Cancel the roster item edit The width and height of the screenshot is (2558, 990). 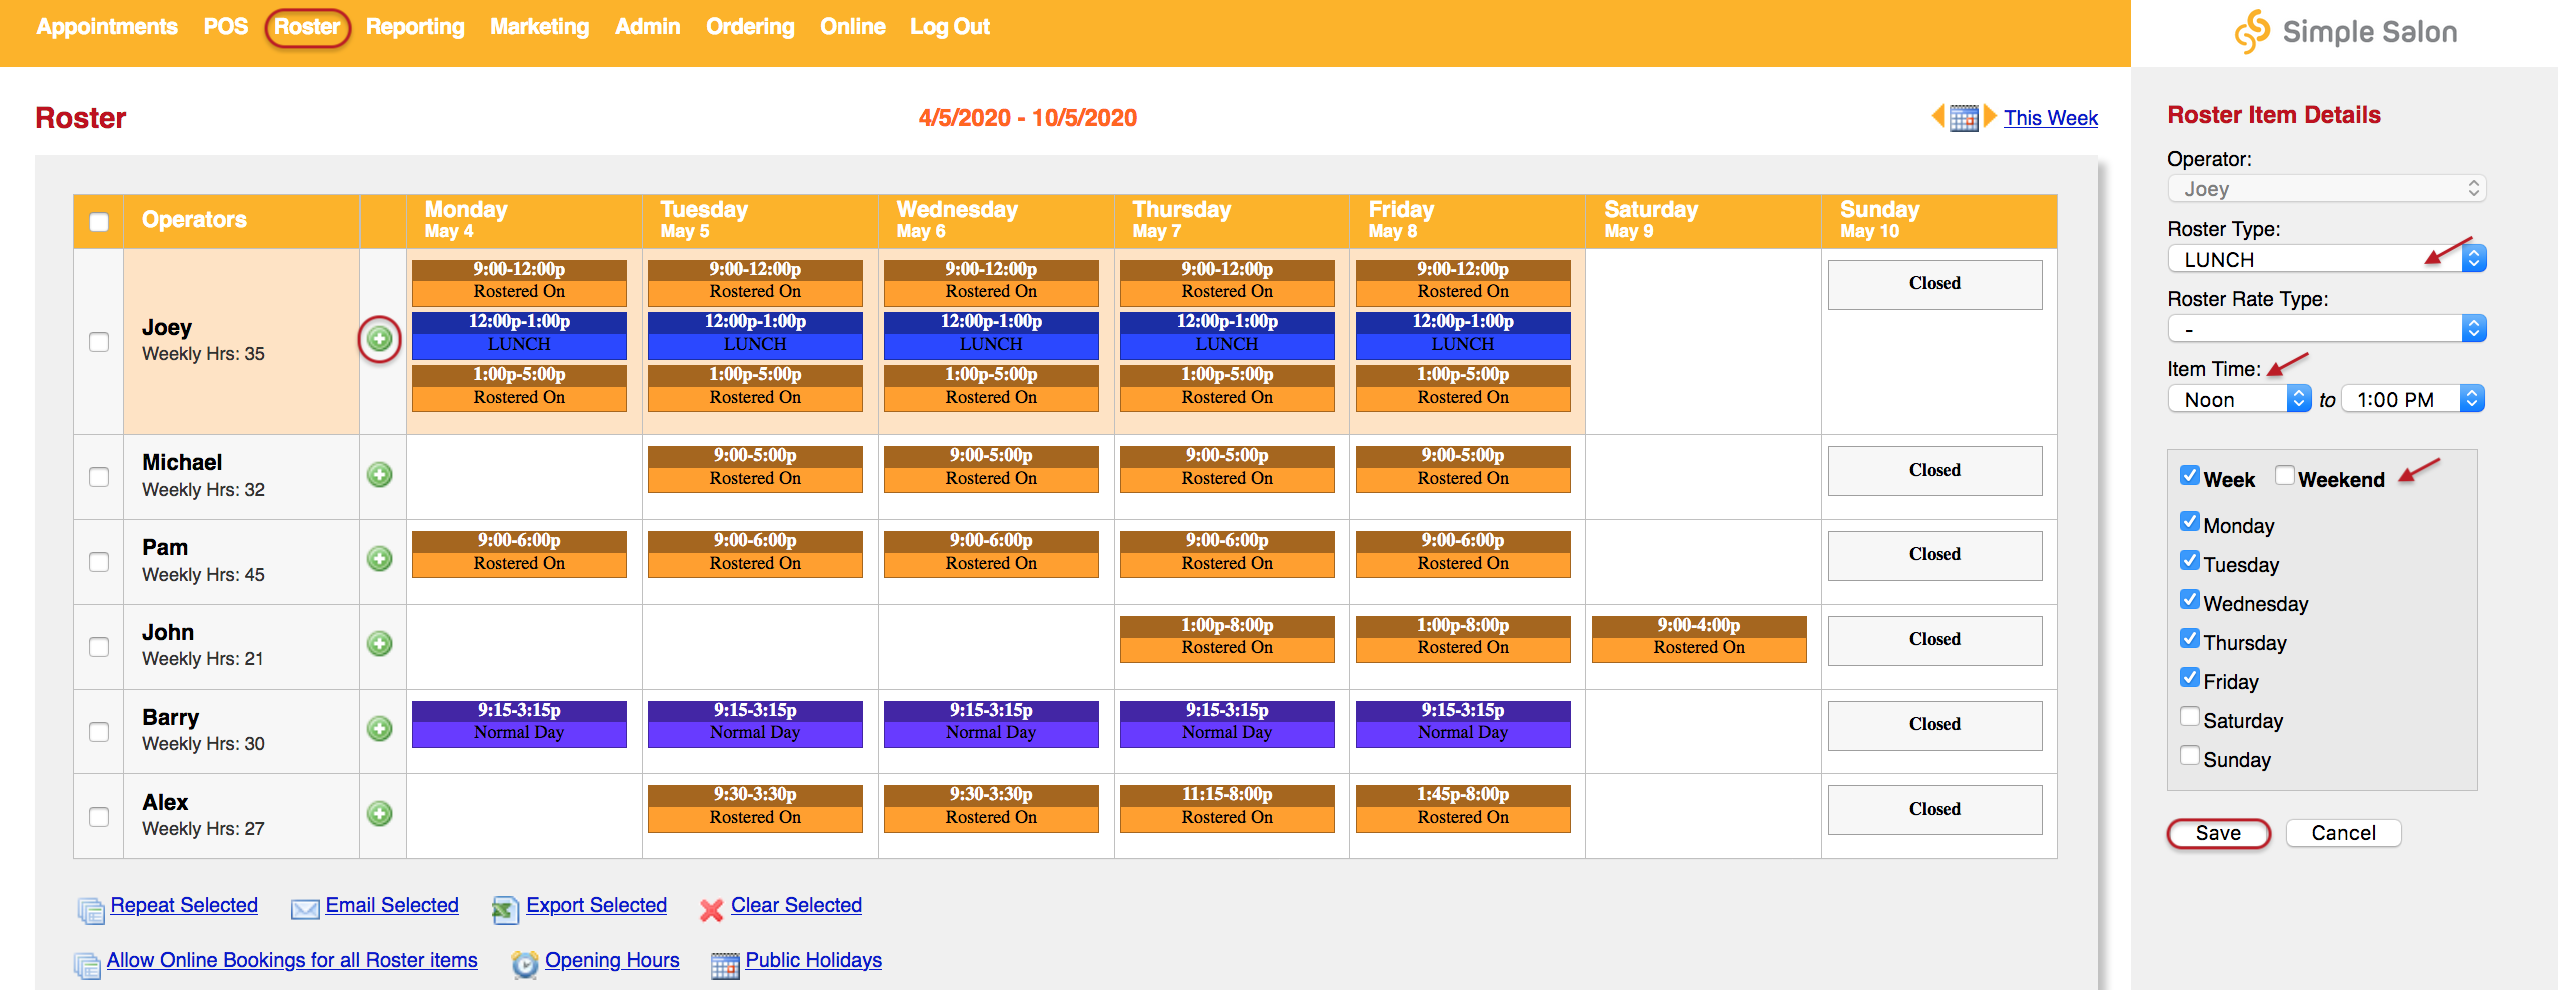2343,833
